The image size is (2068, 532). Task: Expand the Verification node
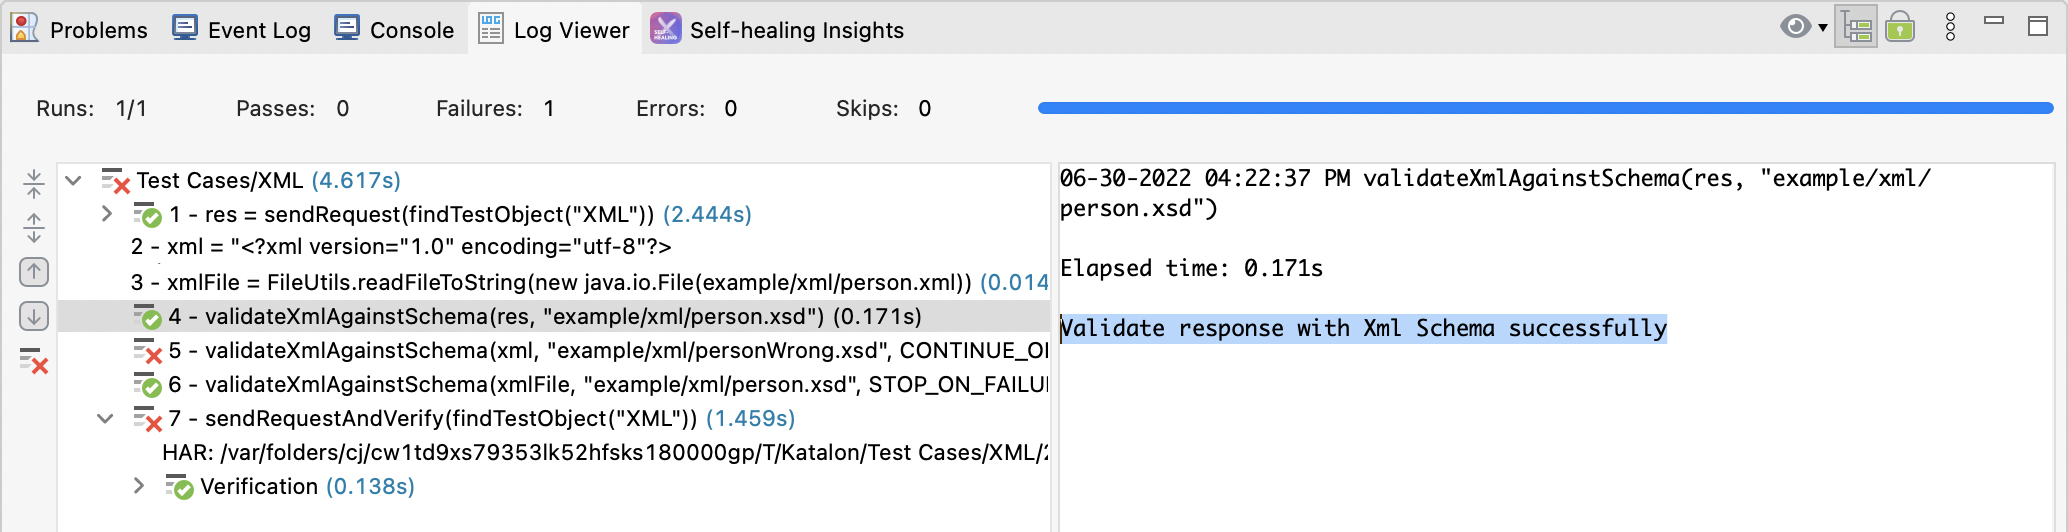[x=139, y=486]
